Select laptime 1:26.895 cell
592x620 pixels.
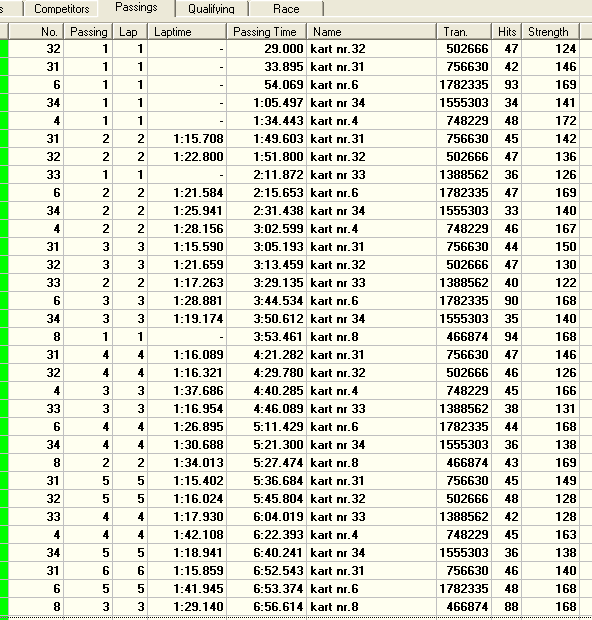pyautogui.click(x=187, y=427)
